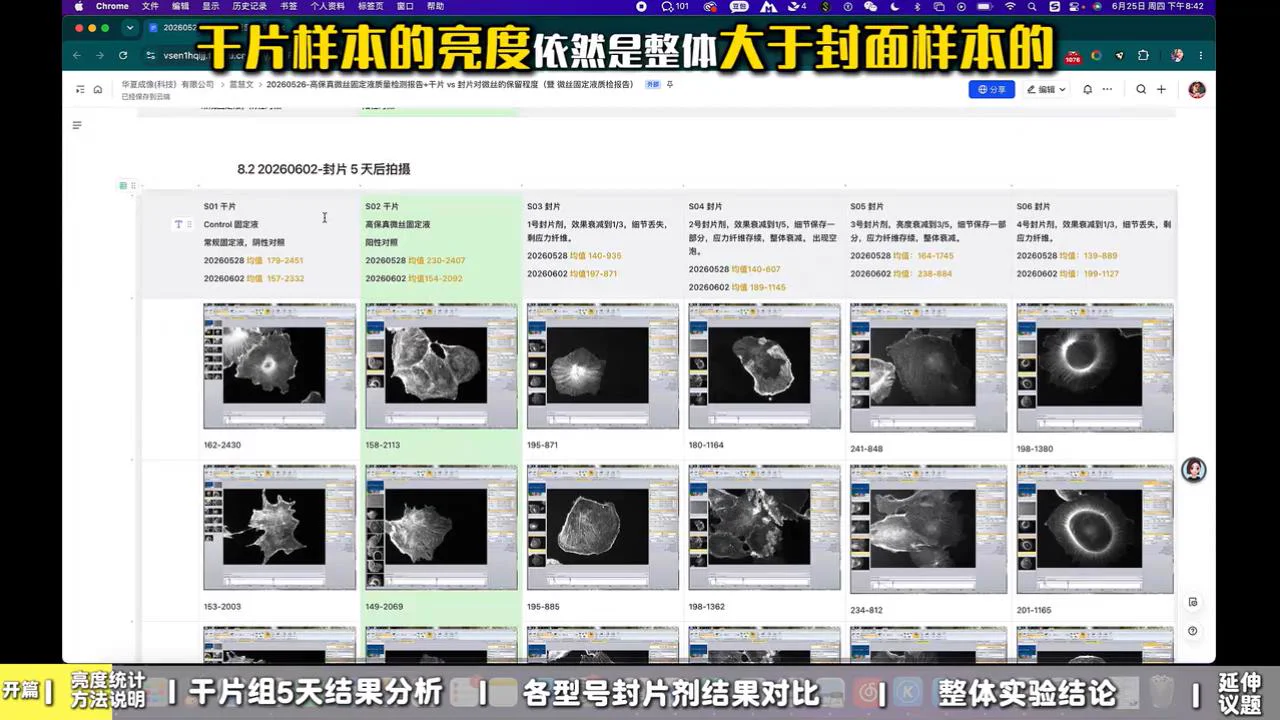Create new item with plus icon
Viewport: 1280px width, 720px height.
tap(1161, 89)
